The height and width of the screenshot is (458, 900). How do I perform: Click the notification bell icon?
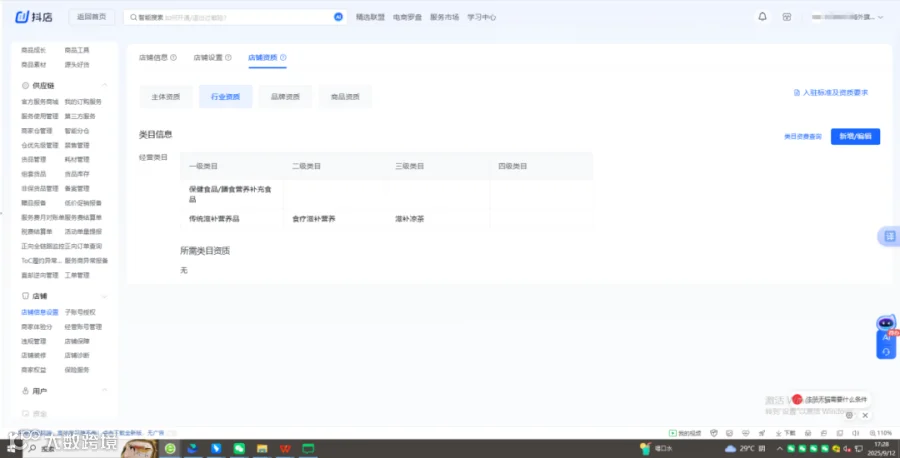click(762, 17)
